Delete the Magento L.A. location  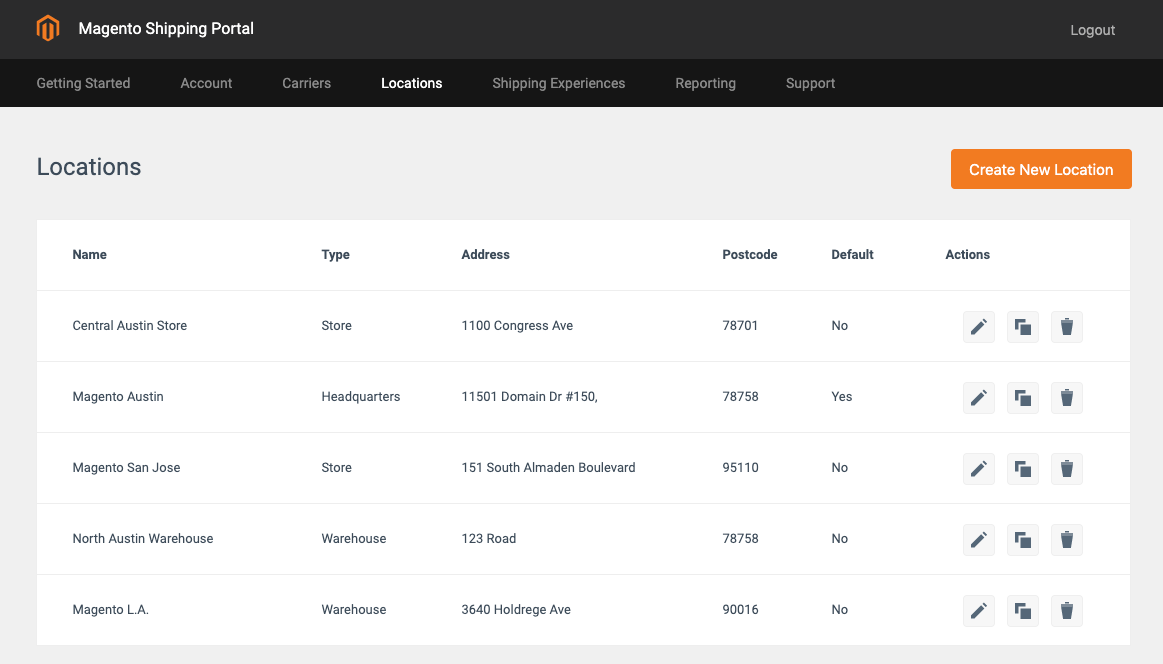(1067, 611)
